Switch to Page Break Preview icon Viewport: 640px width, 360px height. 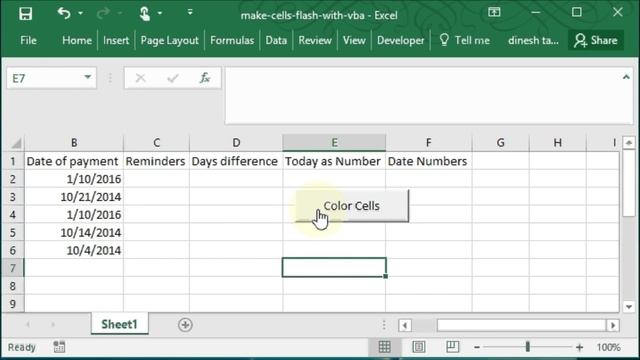pos(452,347)
